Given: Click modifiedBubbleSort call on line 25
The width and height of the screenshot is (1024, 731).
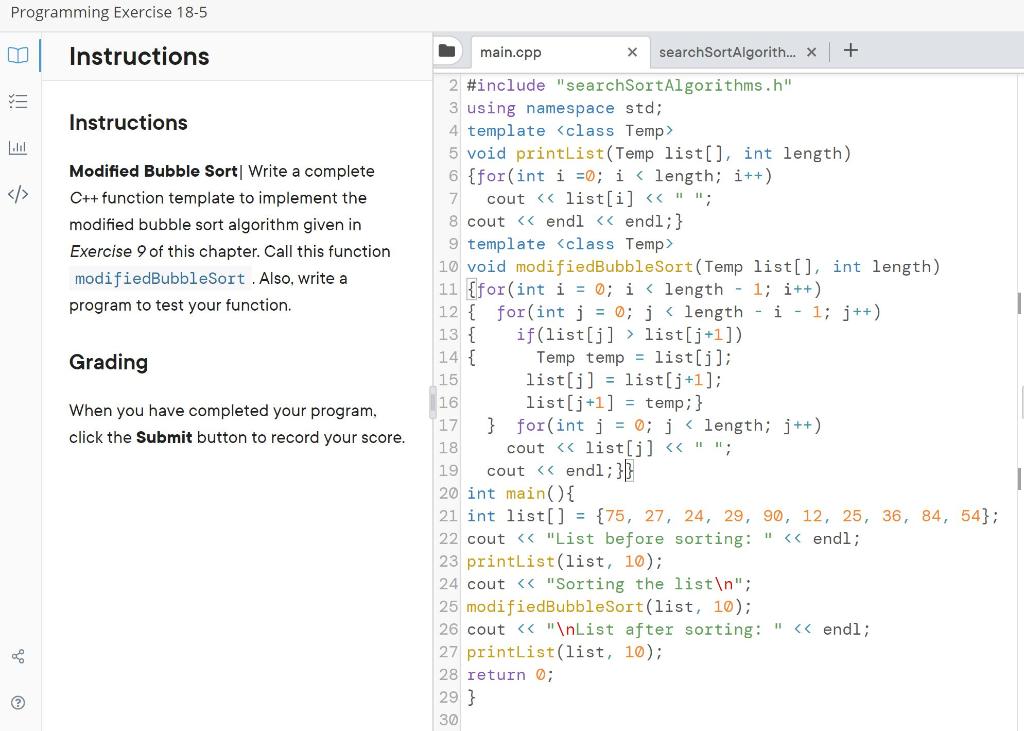Looking at the screenshot, I should pyautogui.click(x=609, y=607).
